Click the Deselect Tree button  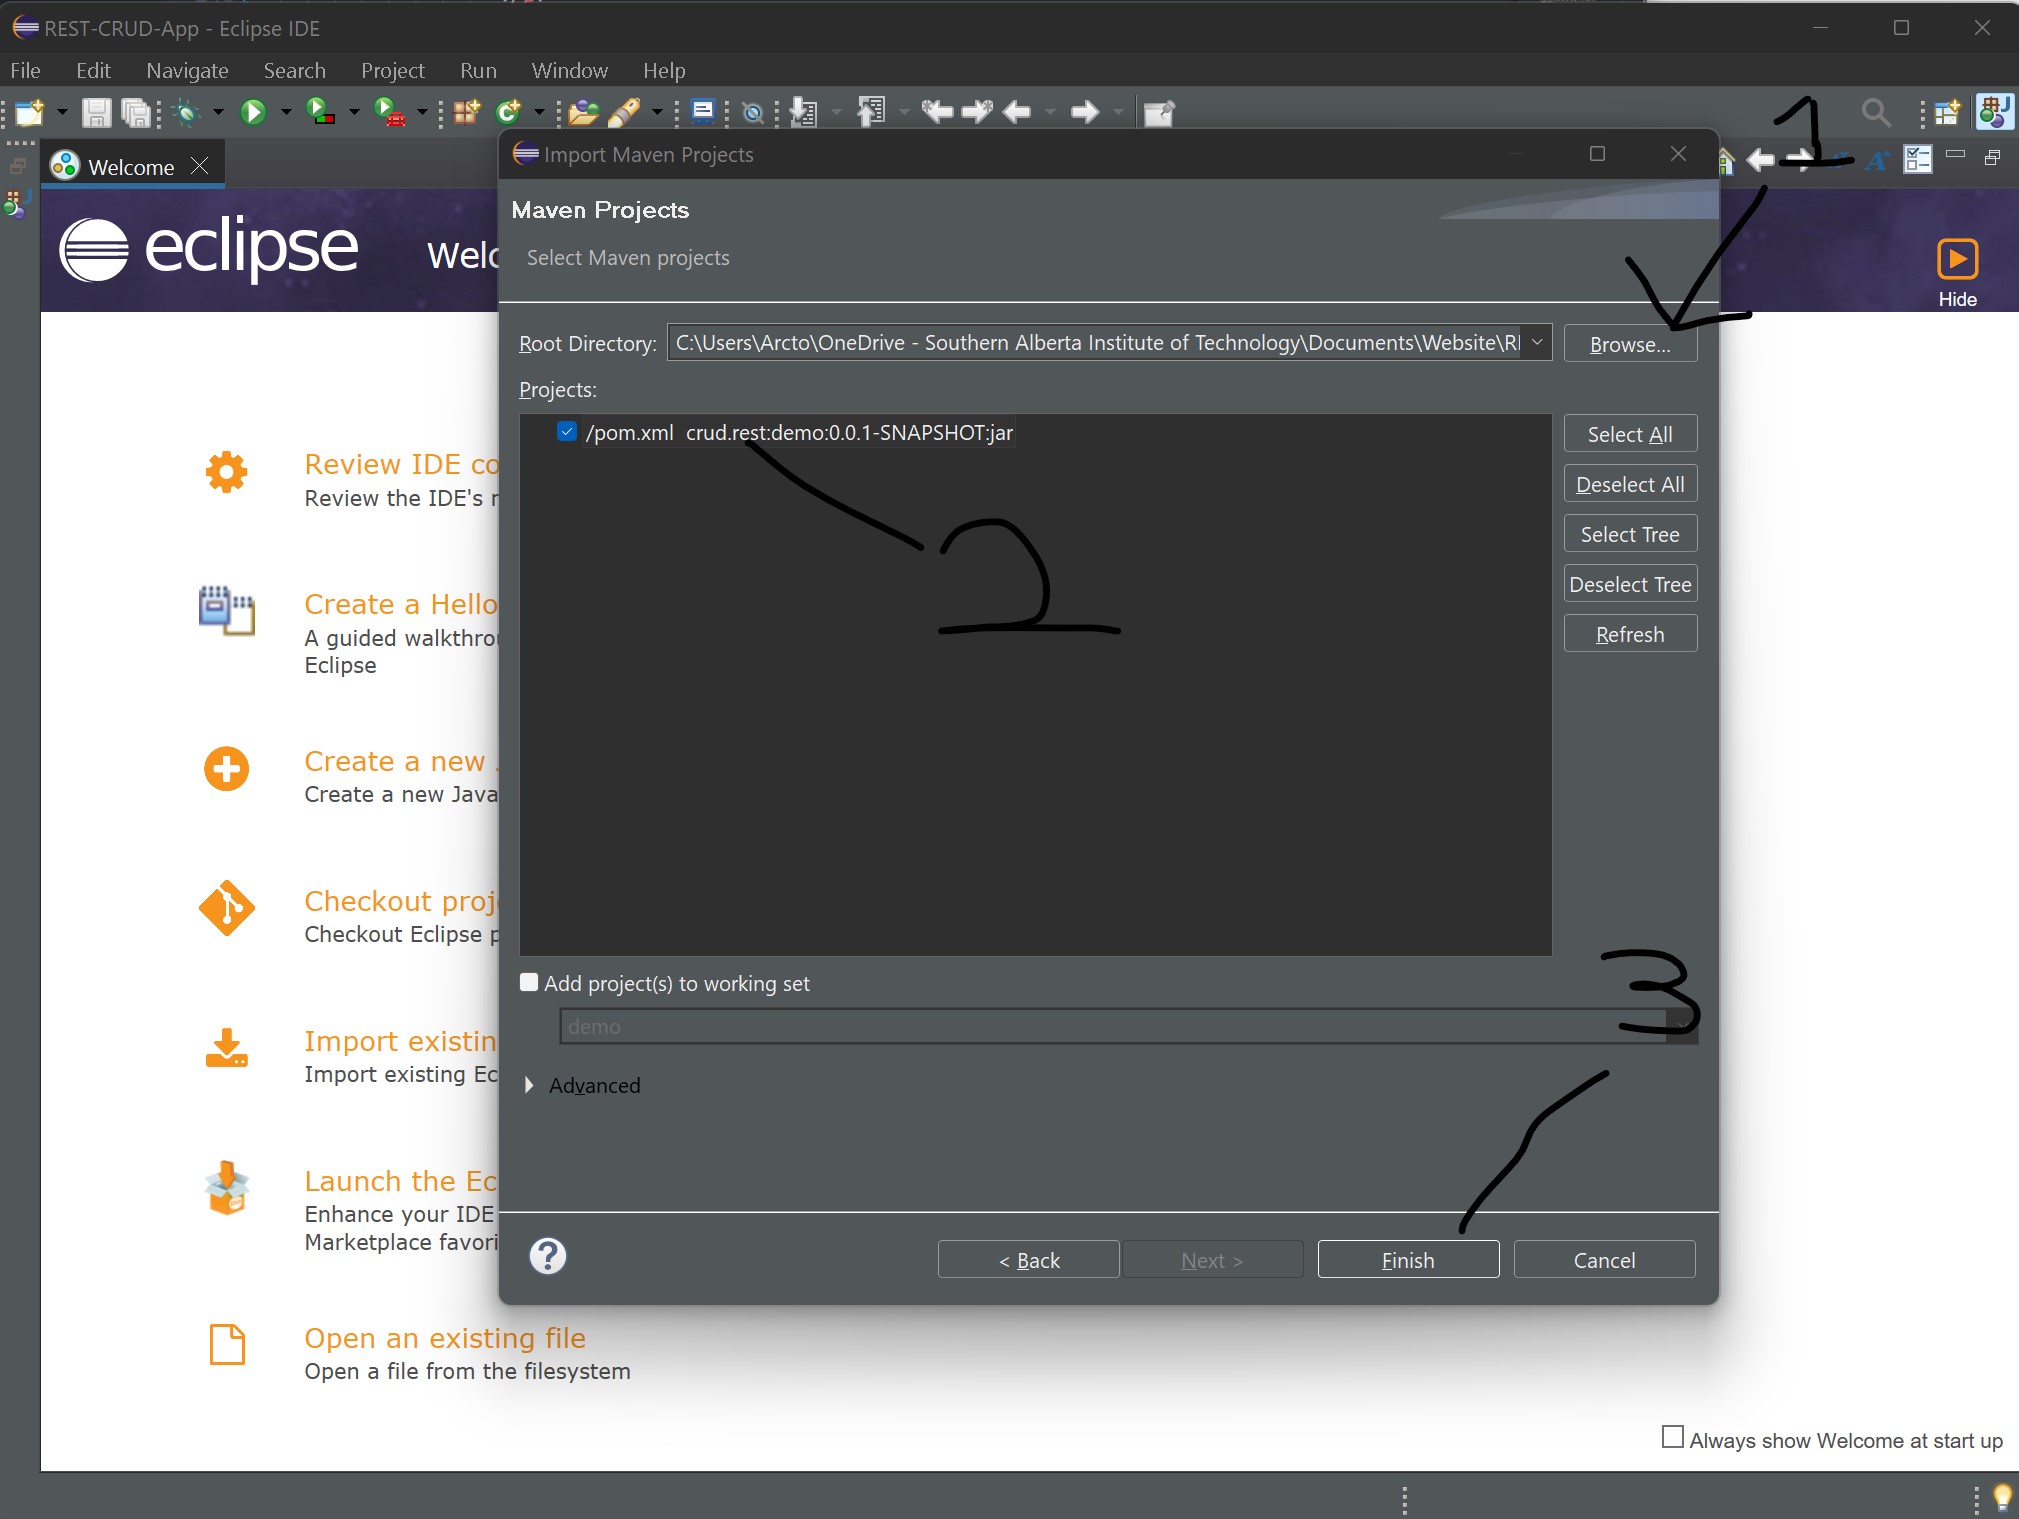(1630, 584)
